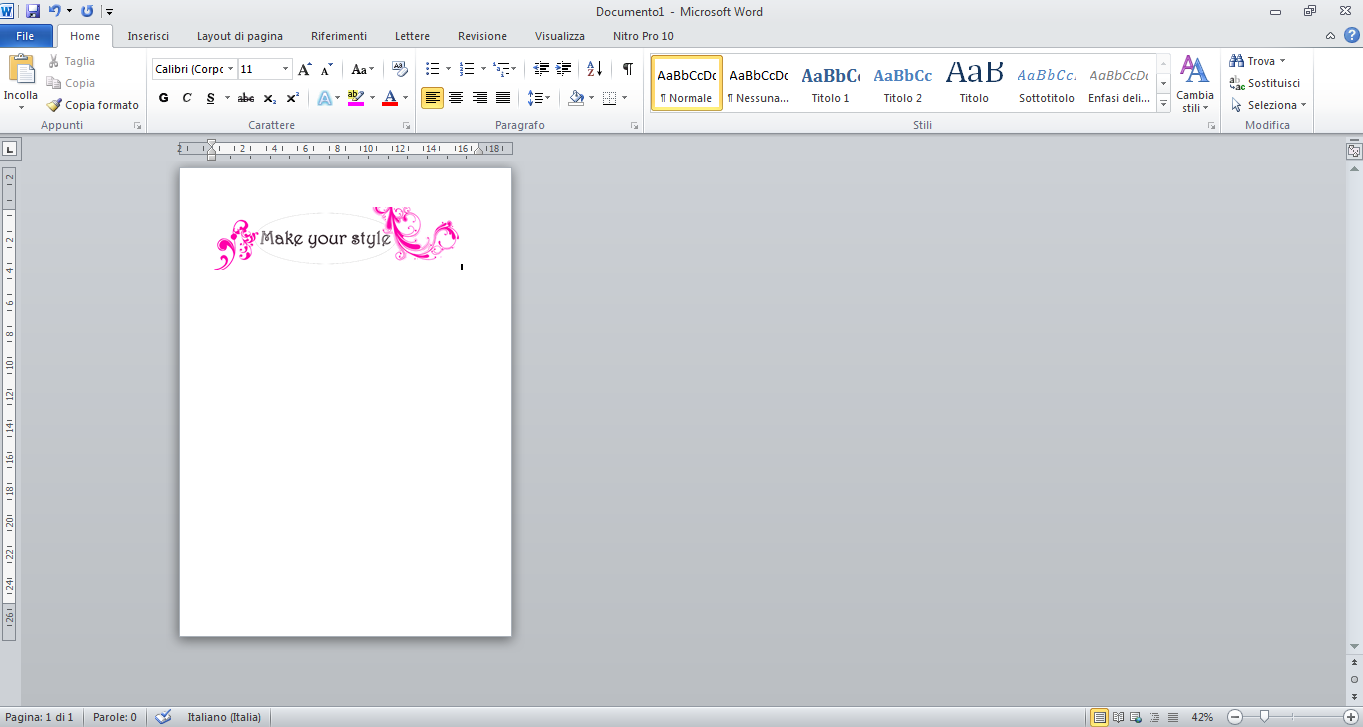Switch to the Inserisci tab
The height and width of the screenshot is (727, 1363).
point(148,36)
